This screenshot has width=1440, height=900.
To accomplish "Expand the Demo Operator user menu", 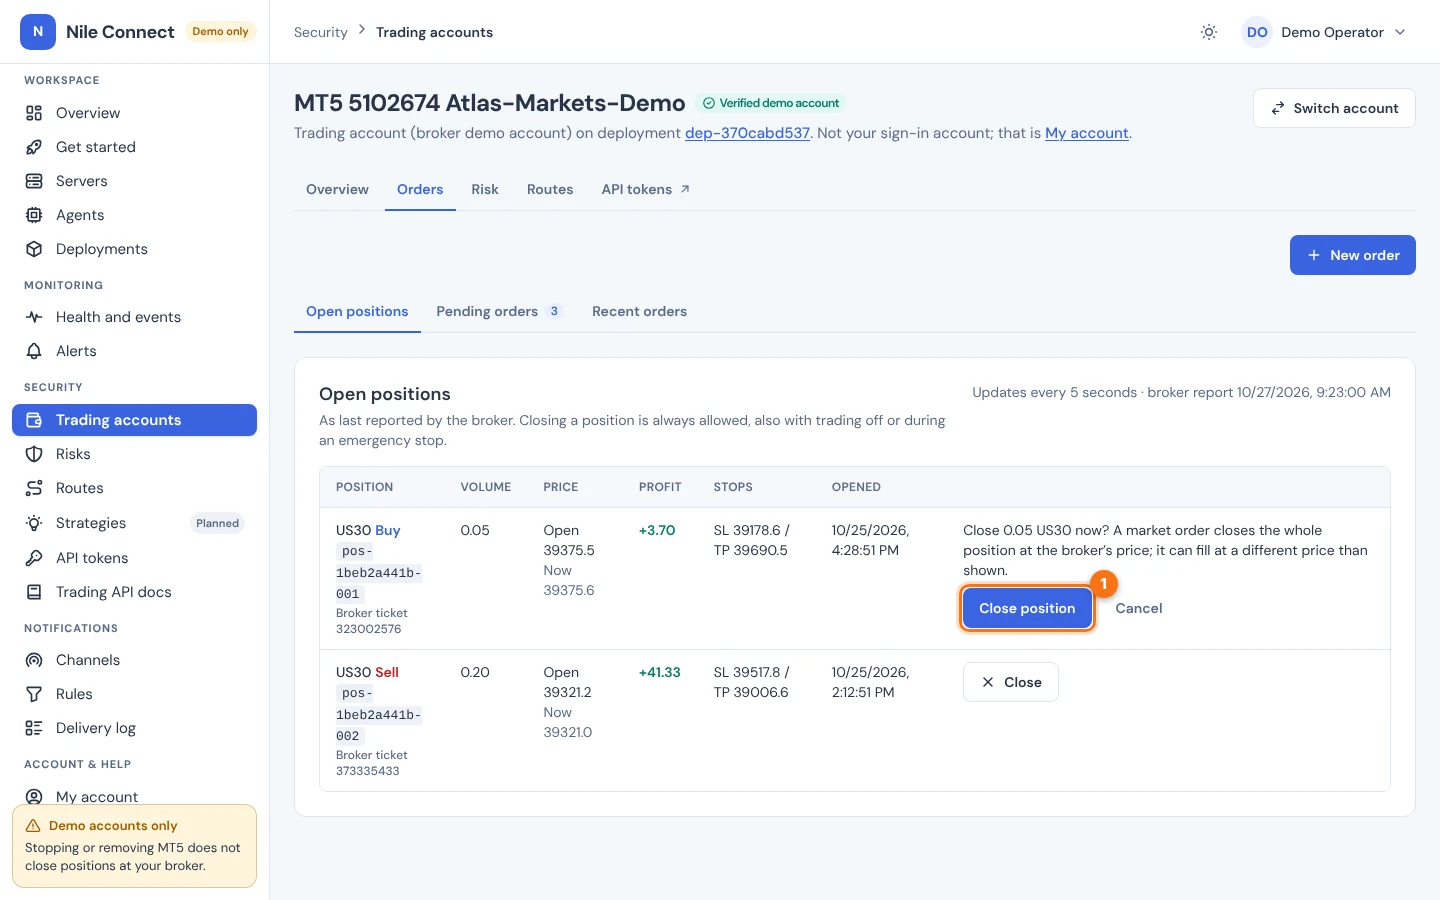I will click(1324, 32).
